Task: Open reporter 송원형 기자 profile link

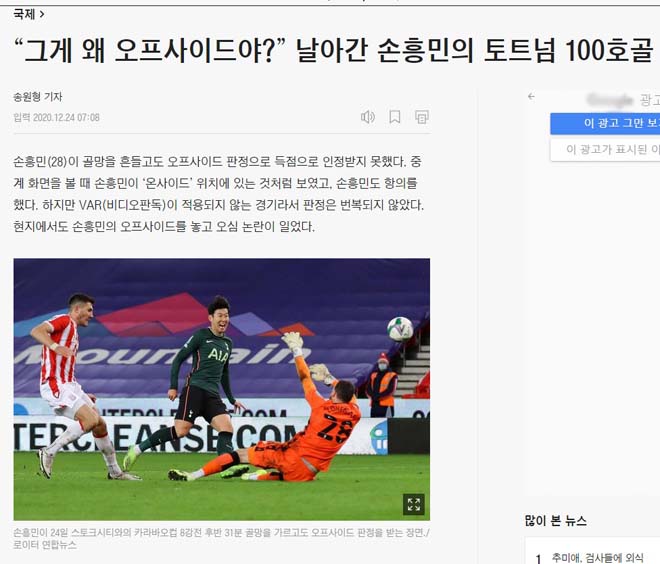Action: tap(37, 97)
